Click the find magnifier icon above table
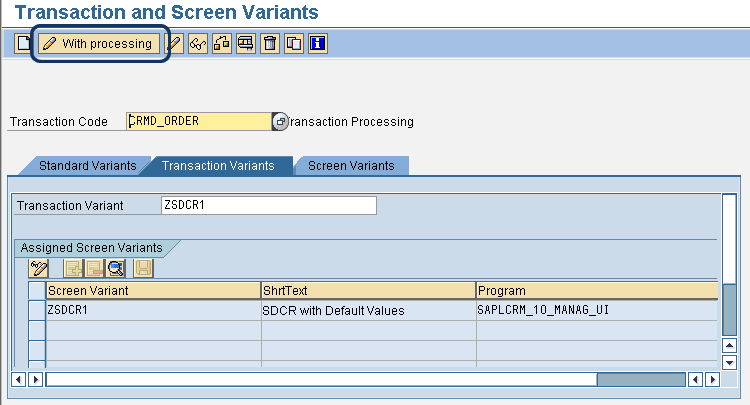Viewport: 750px width, 405px height. [115, 268]
